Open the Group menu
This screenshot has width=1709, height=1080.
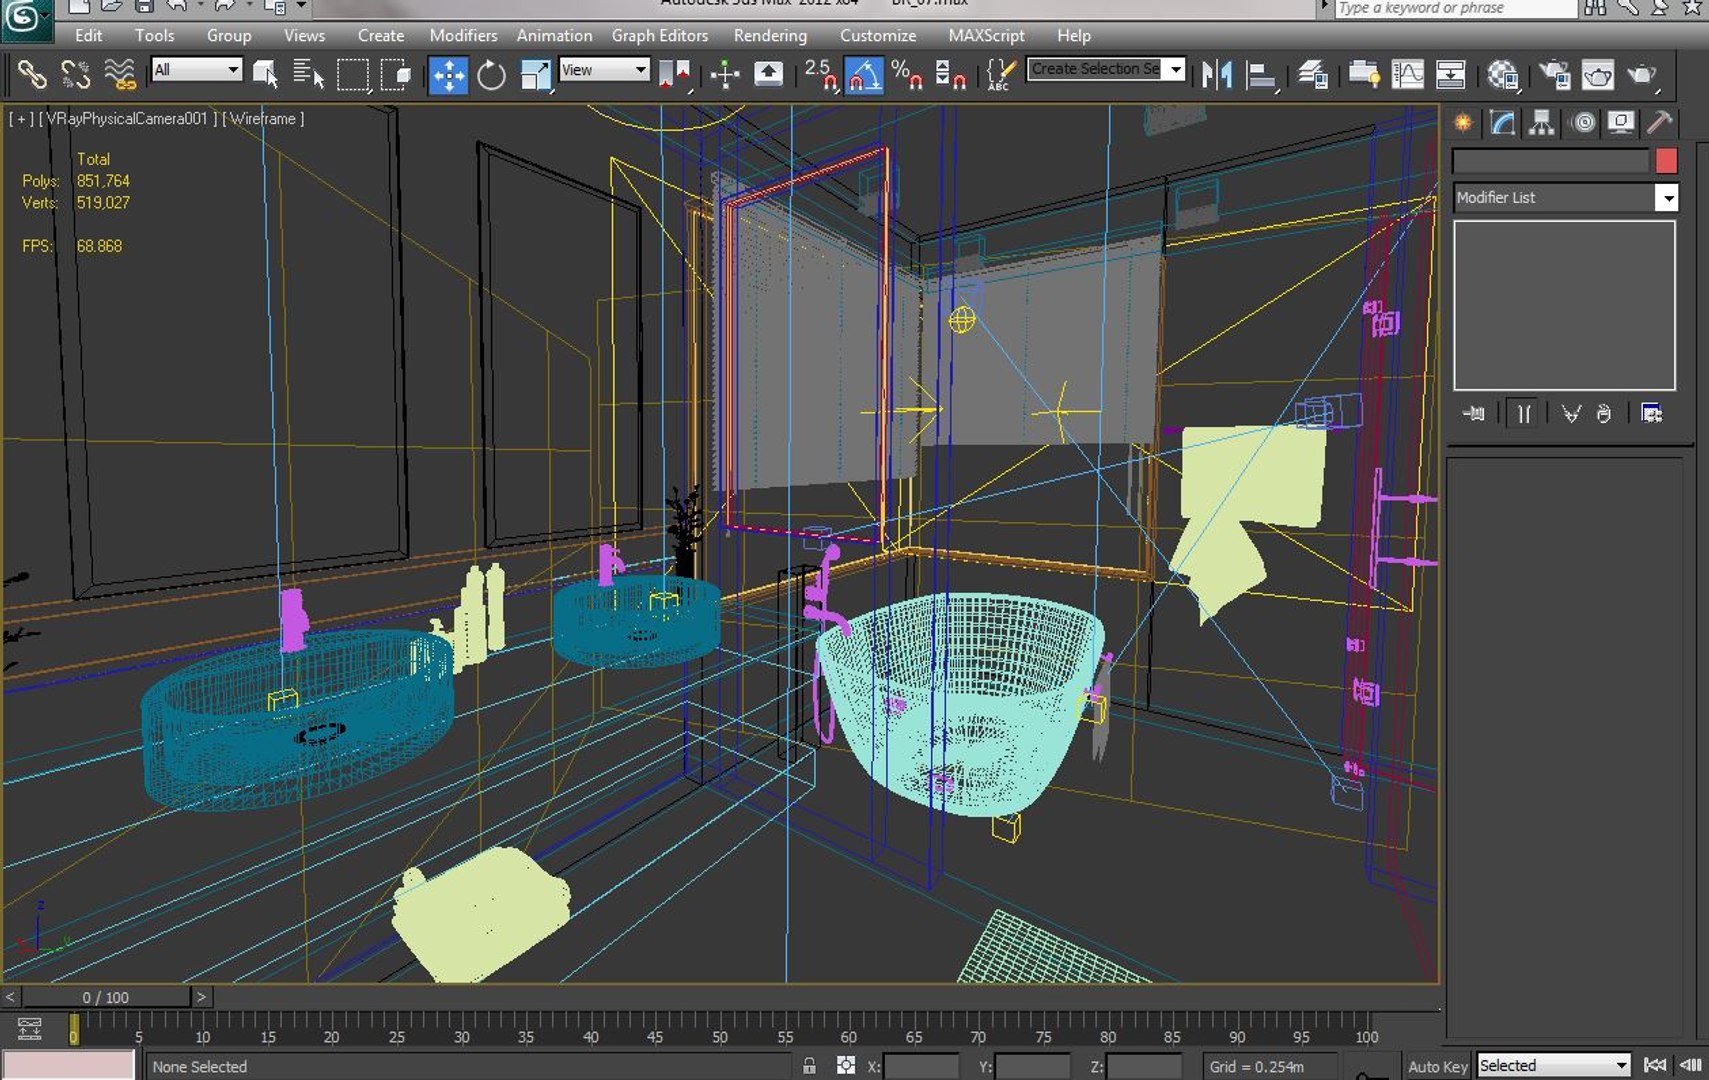pyautogui.click(x=229, y=35)
